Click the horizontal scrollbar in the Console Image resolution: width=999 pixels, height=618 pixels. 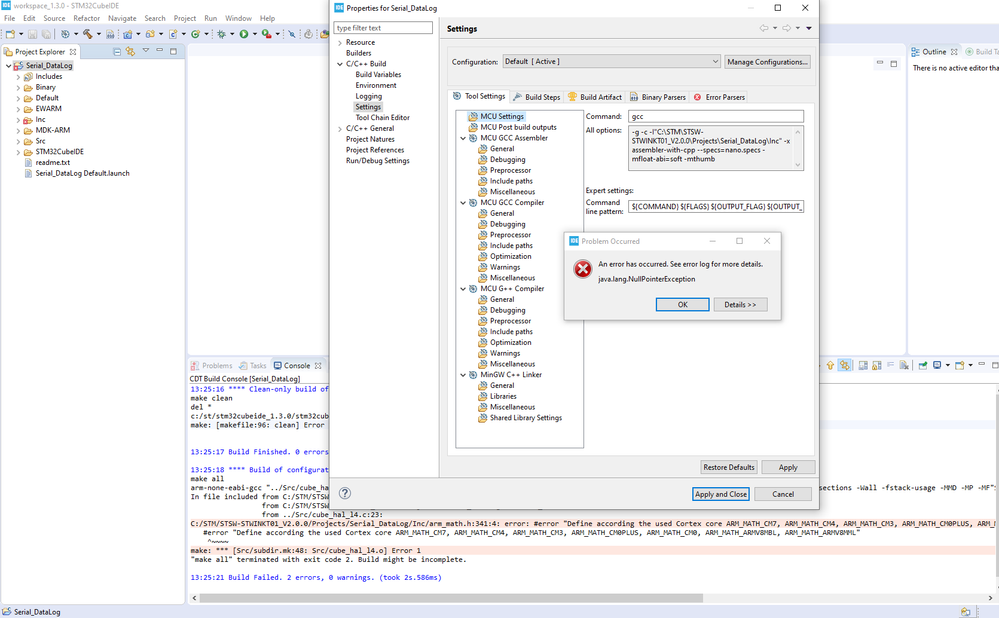(x=451, y=598)
